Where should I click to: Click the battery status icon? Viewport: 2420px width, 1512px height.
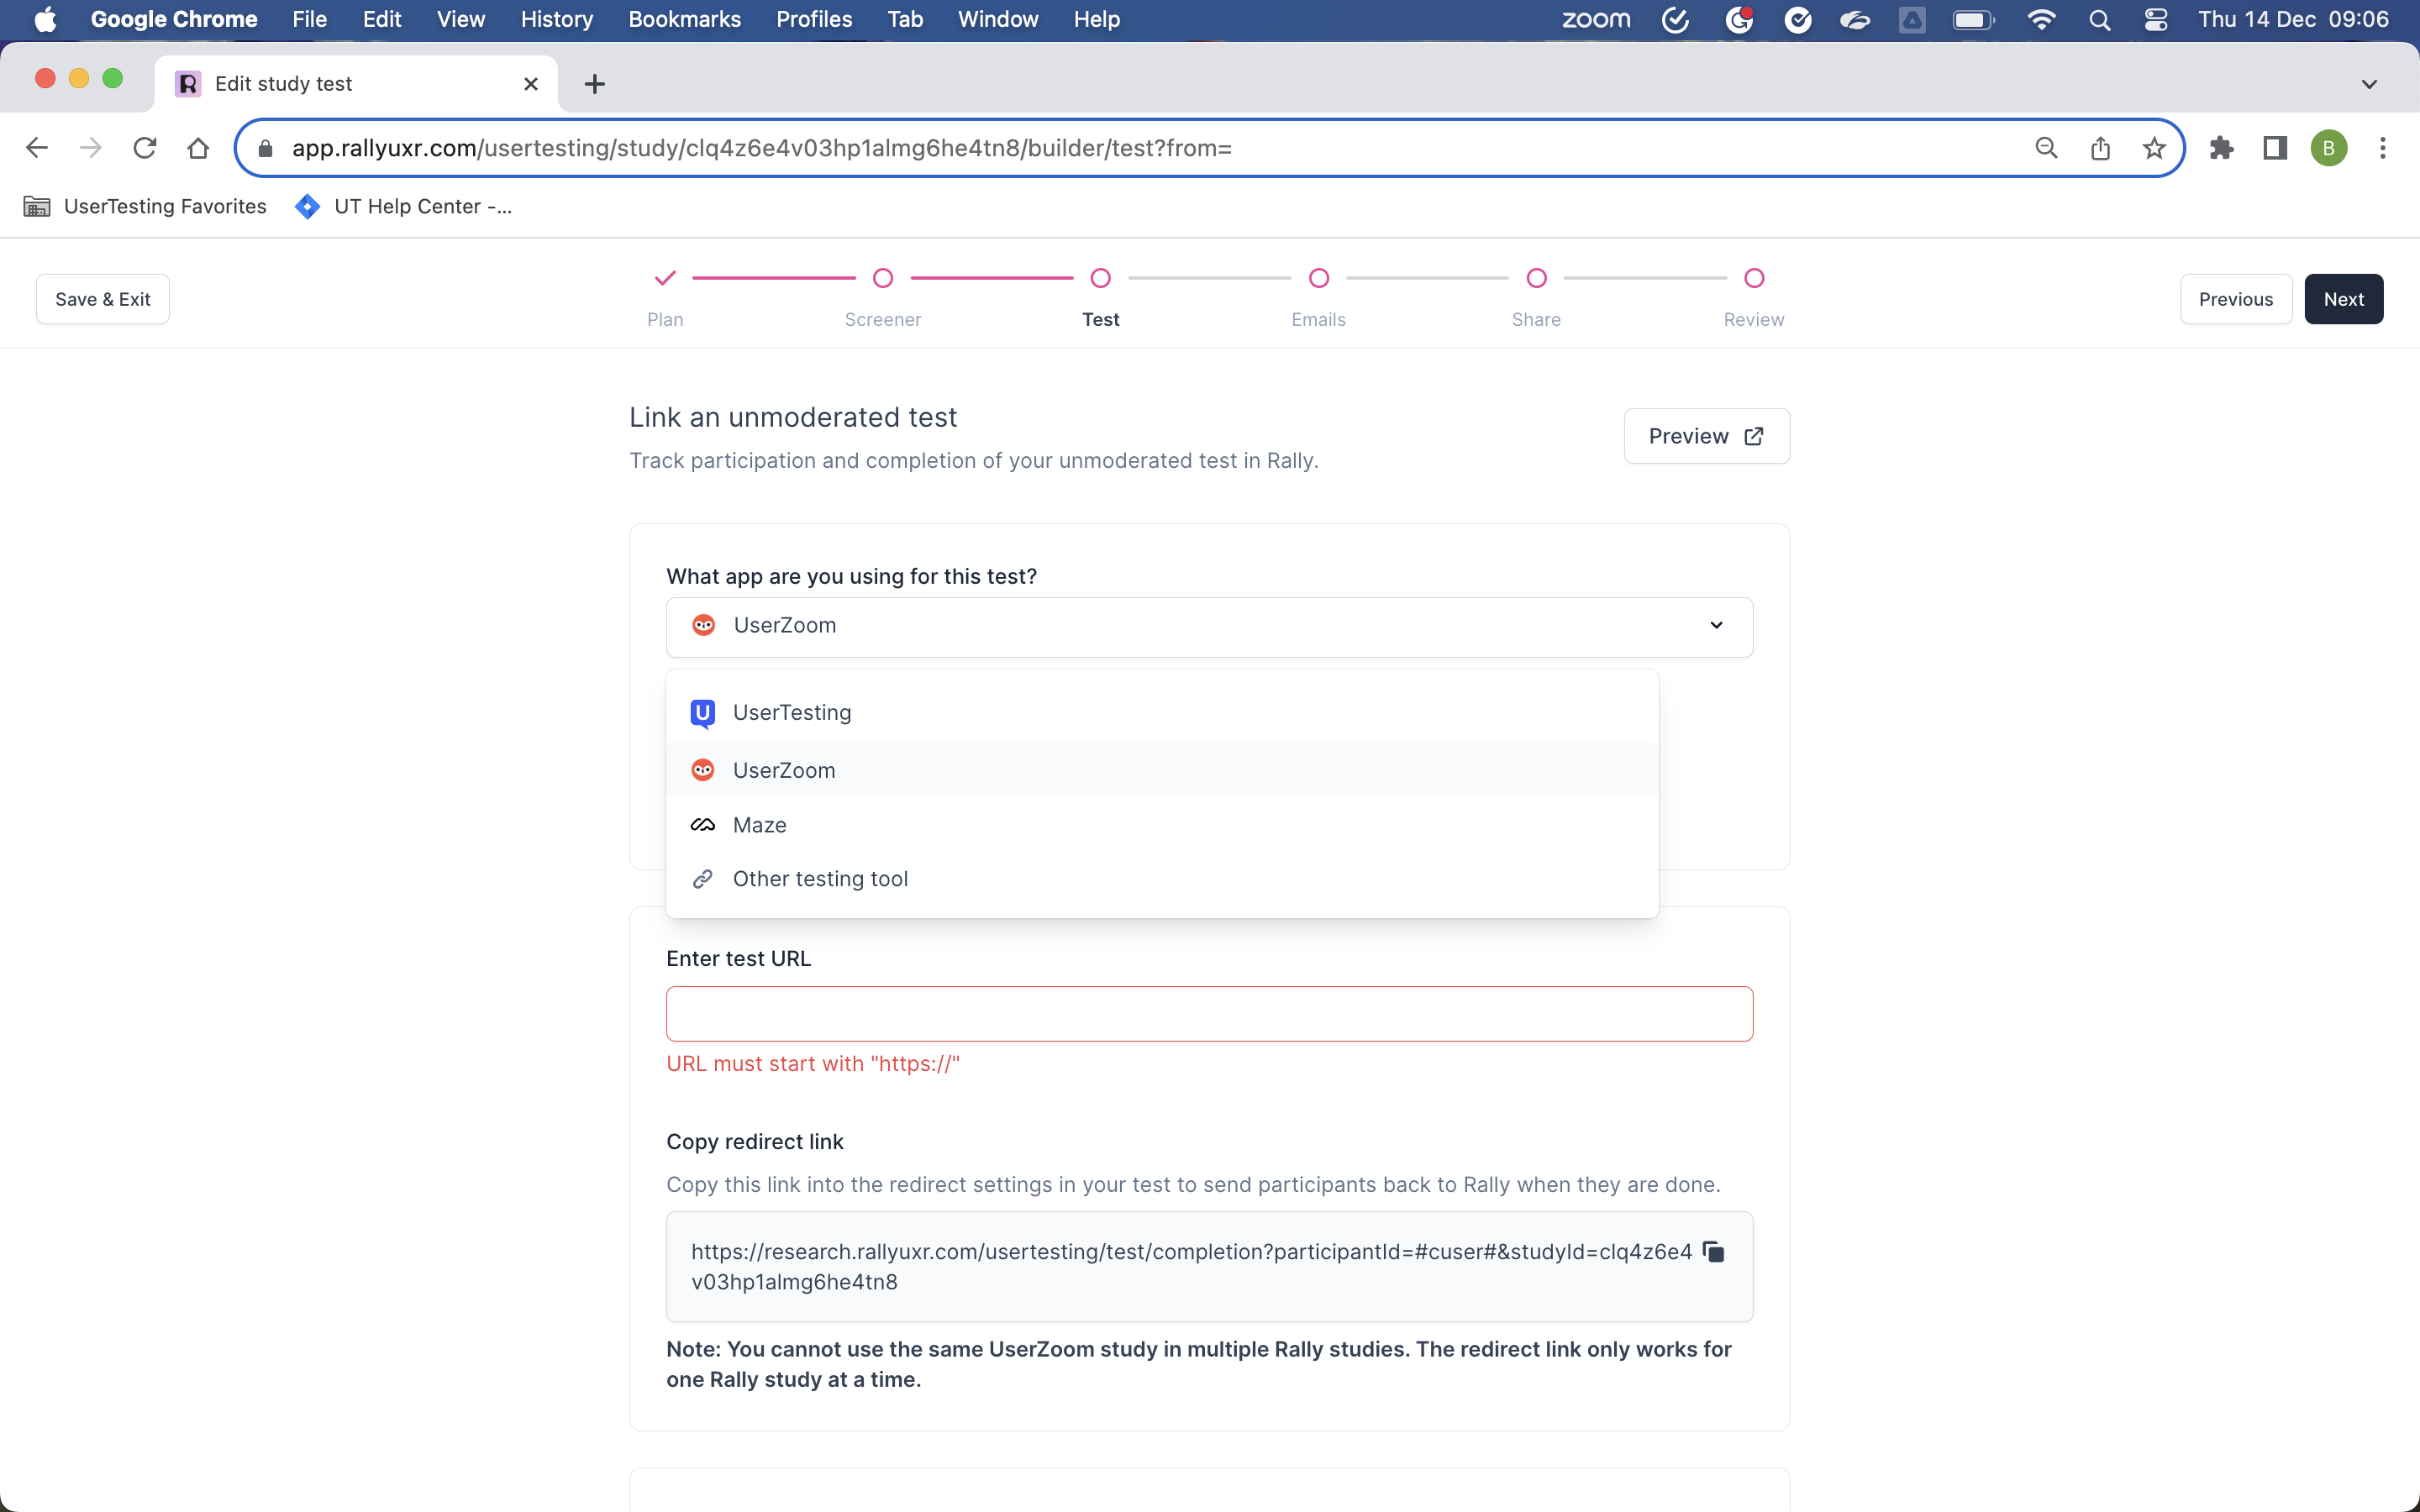tap(1973, 19)
